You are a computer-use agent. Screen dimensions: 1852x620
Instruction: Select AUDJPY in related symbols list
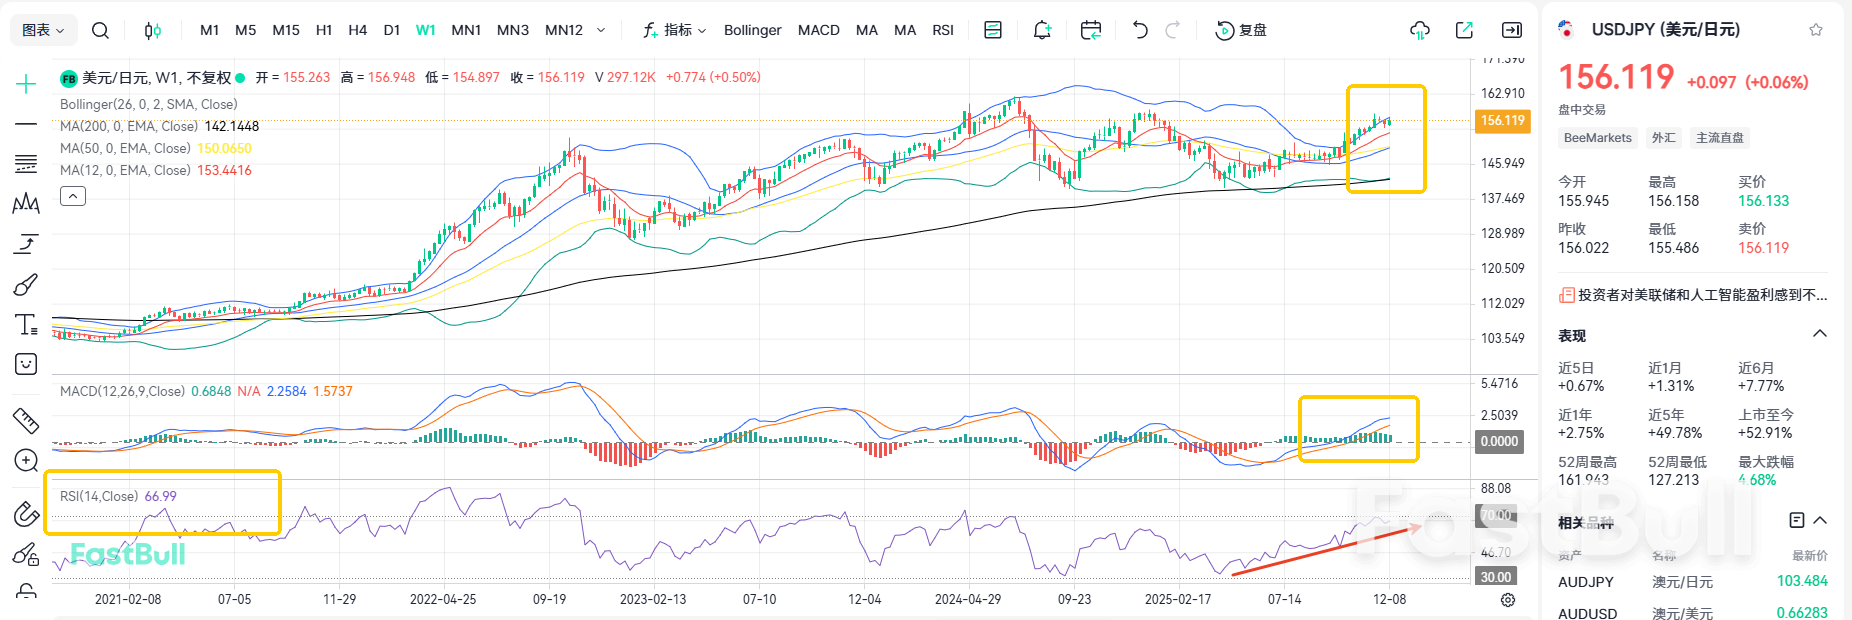coord(1586,582)
